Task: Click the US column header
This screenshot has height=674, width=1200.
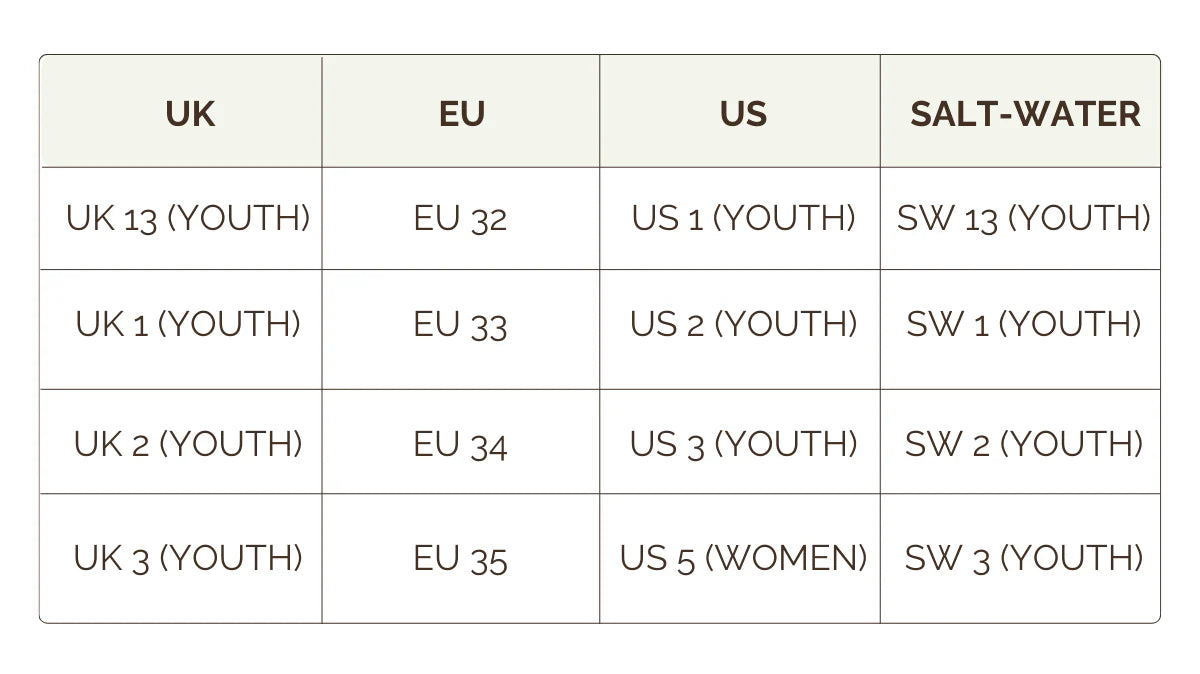Action: coord(743,114)
